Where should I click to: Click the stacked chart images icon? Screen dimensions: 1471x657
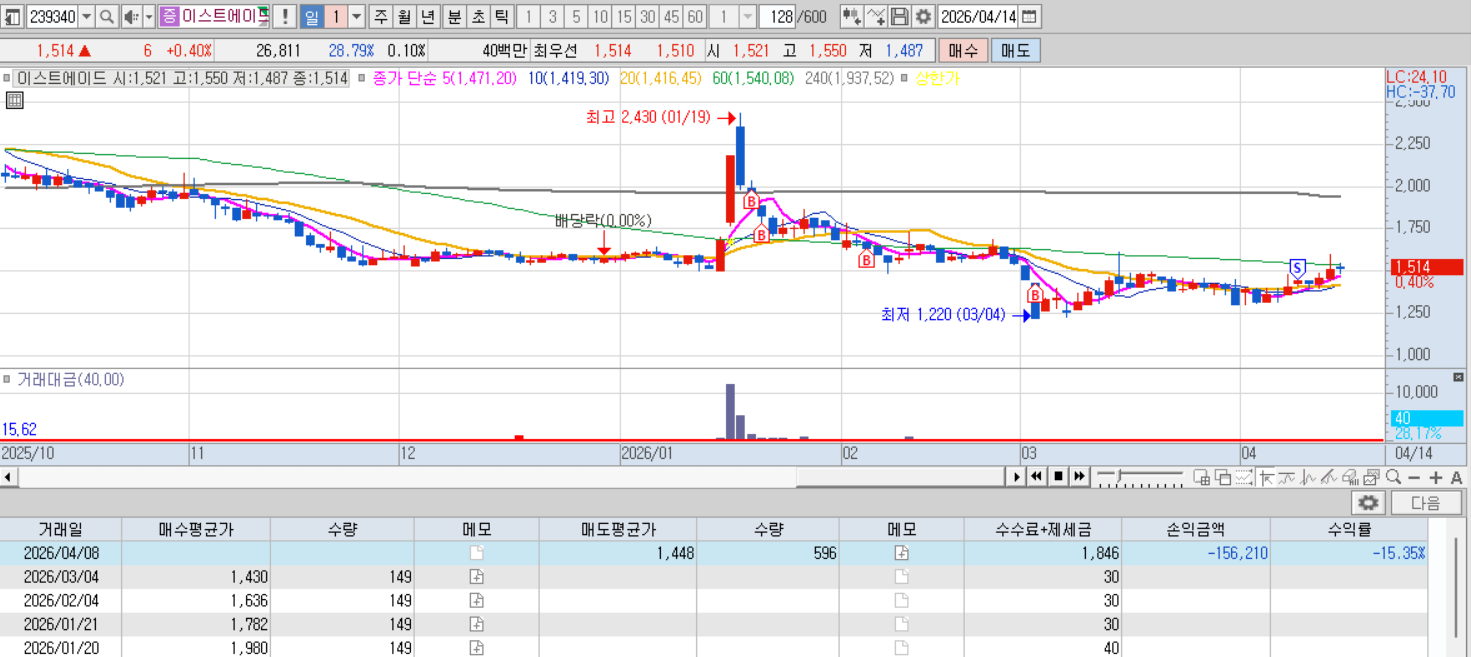[1372, 477]
